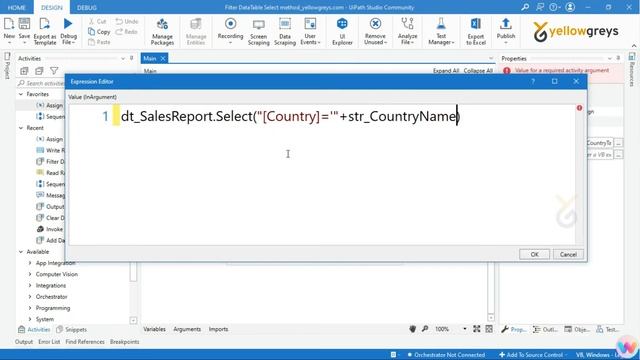This screenshot has height=360, width=640.
Task: Open the Breakpoints panel
Action: pyautogui.click(x=124, y=342)
